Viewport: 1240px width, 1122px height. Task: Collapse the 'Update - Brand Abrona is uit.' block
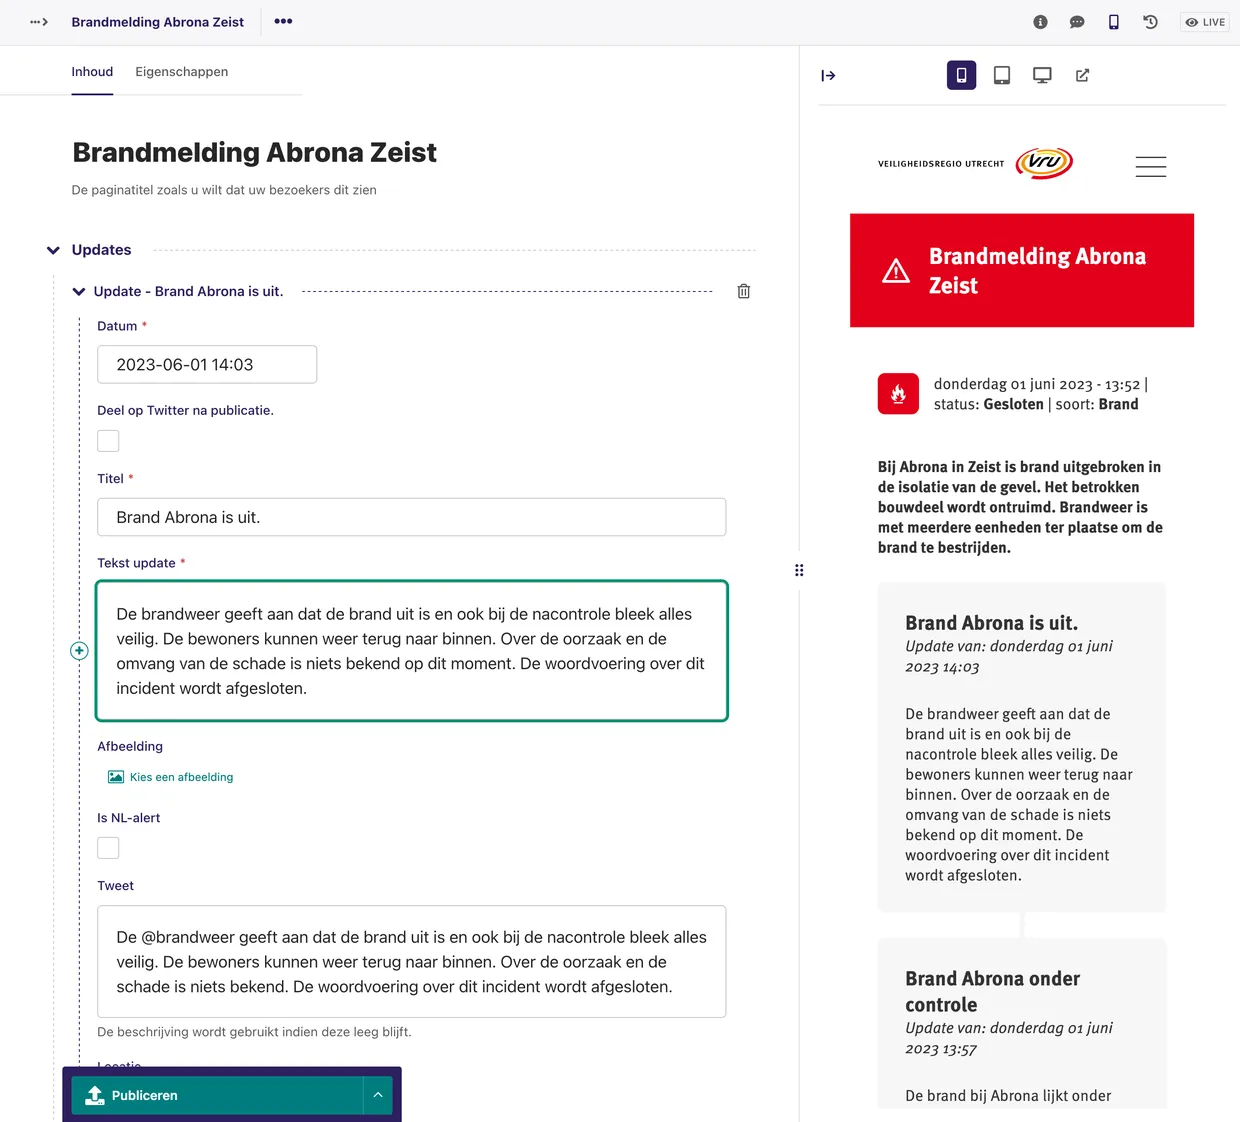[78, 291]
